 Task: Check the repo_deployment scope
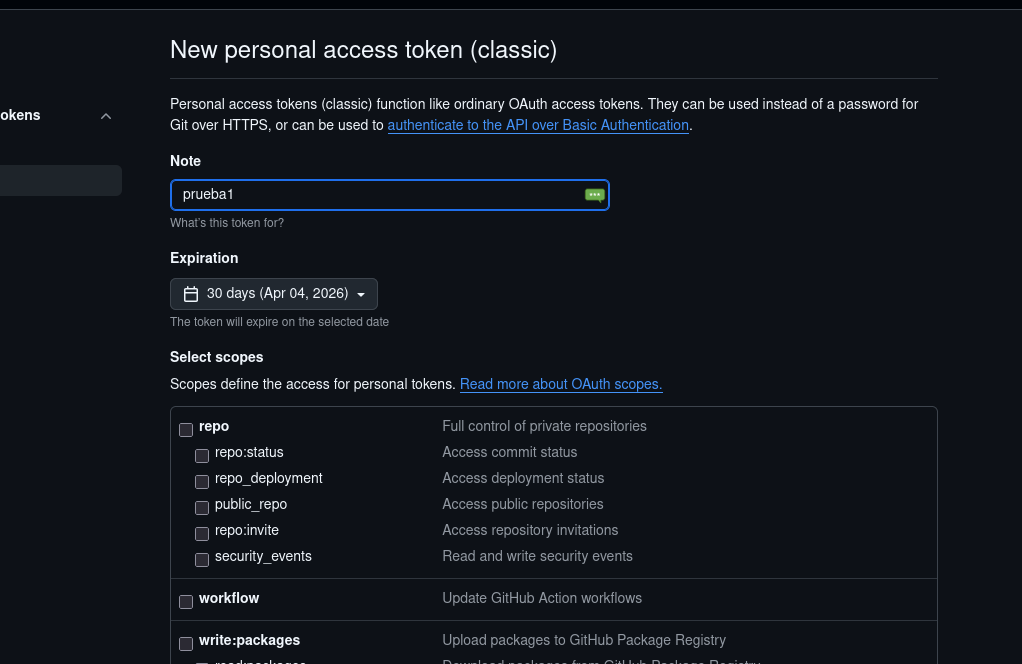(x=201, y=481)
